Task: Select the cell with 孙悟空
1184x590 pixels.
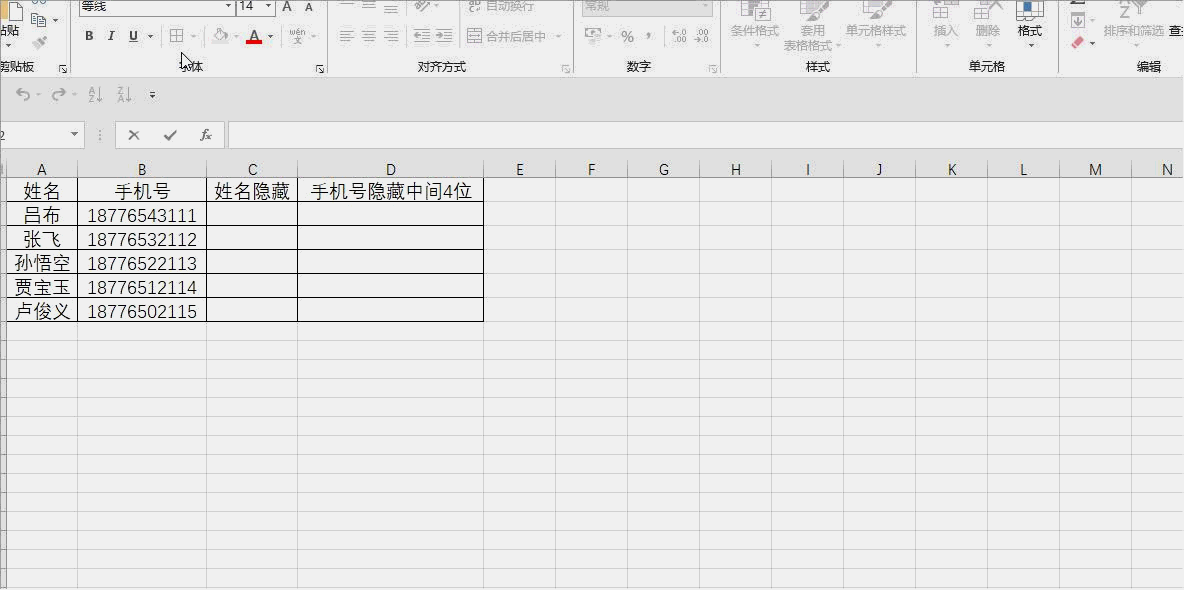Action: [42, 263]
